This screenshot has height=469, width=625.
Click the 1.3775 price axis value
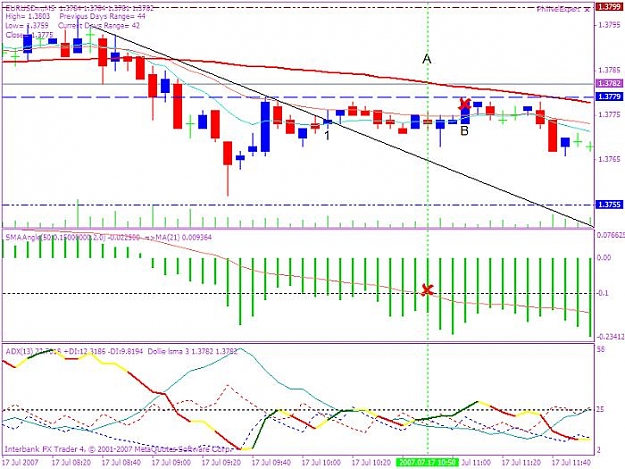point(610,115)
